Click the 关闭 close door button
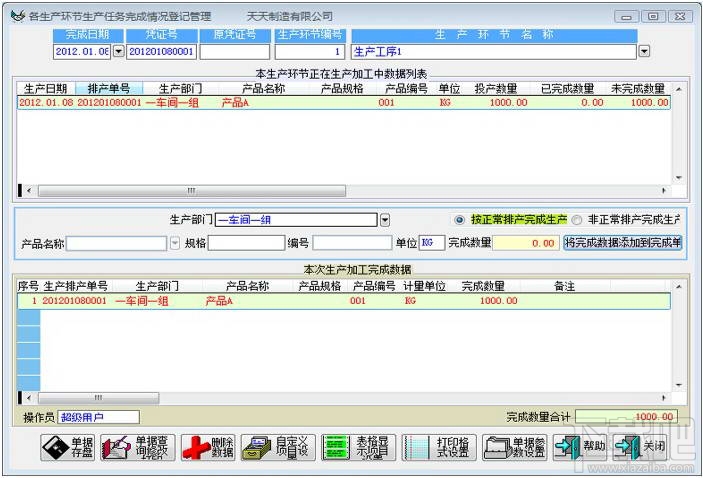This screenshot has width=703, height=478. (x=640, y=447)
